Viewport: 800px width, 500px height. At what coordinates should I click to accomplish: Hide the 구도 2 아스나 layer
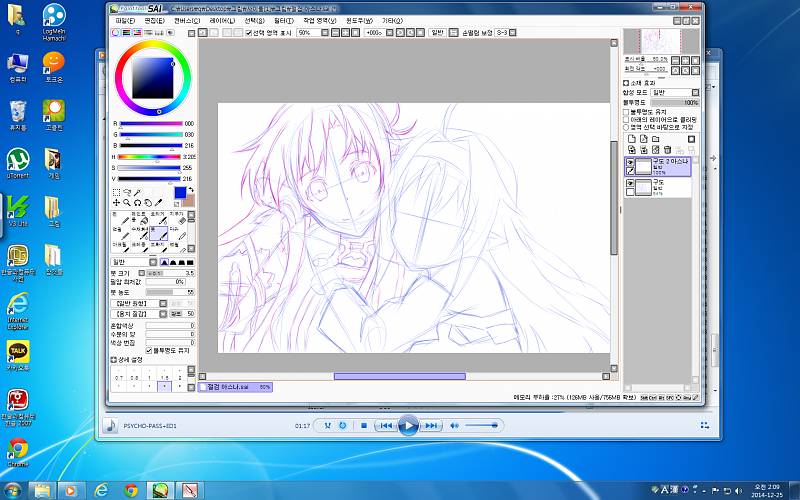pyautogui.click(x=630, y=162)
